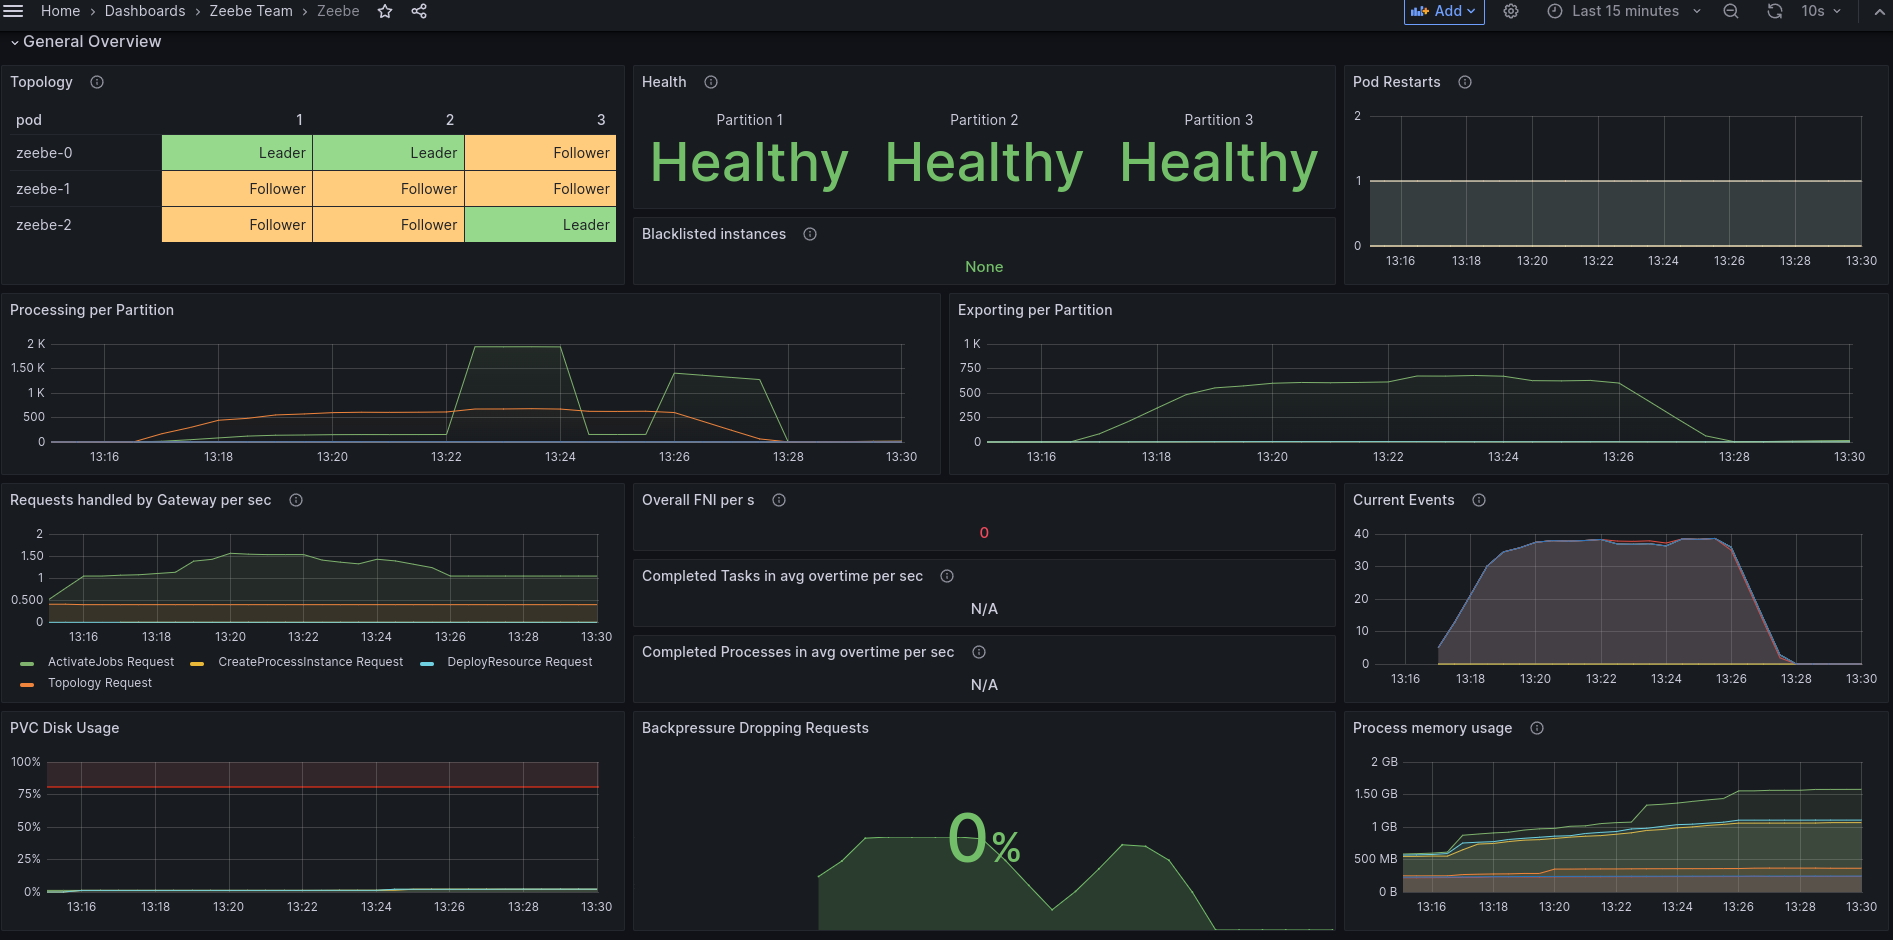Click the Topology panel title
Viewport: 1893px width, 940px height.
(x=41, y=82)
